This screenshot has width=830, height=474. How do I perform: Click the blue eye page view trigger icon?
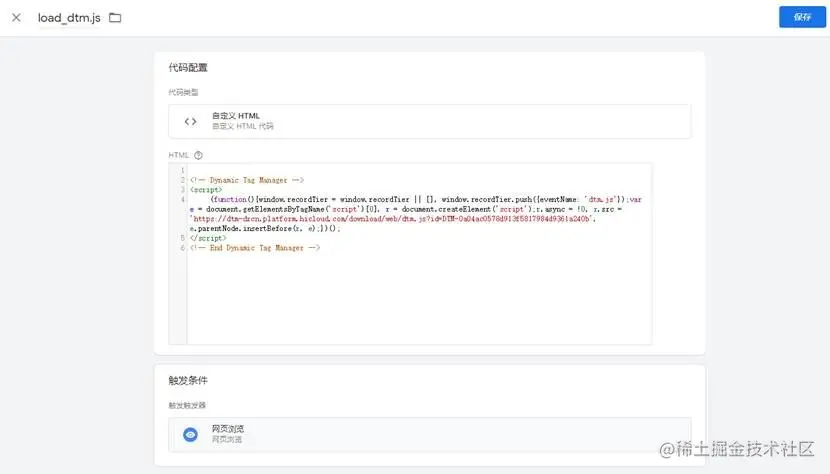(191, 434)
